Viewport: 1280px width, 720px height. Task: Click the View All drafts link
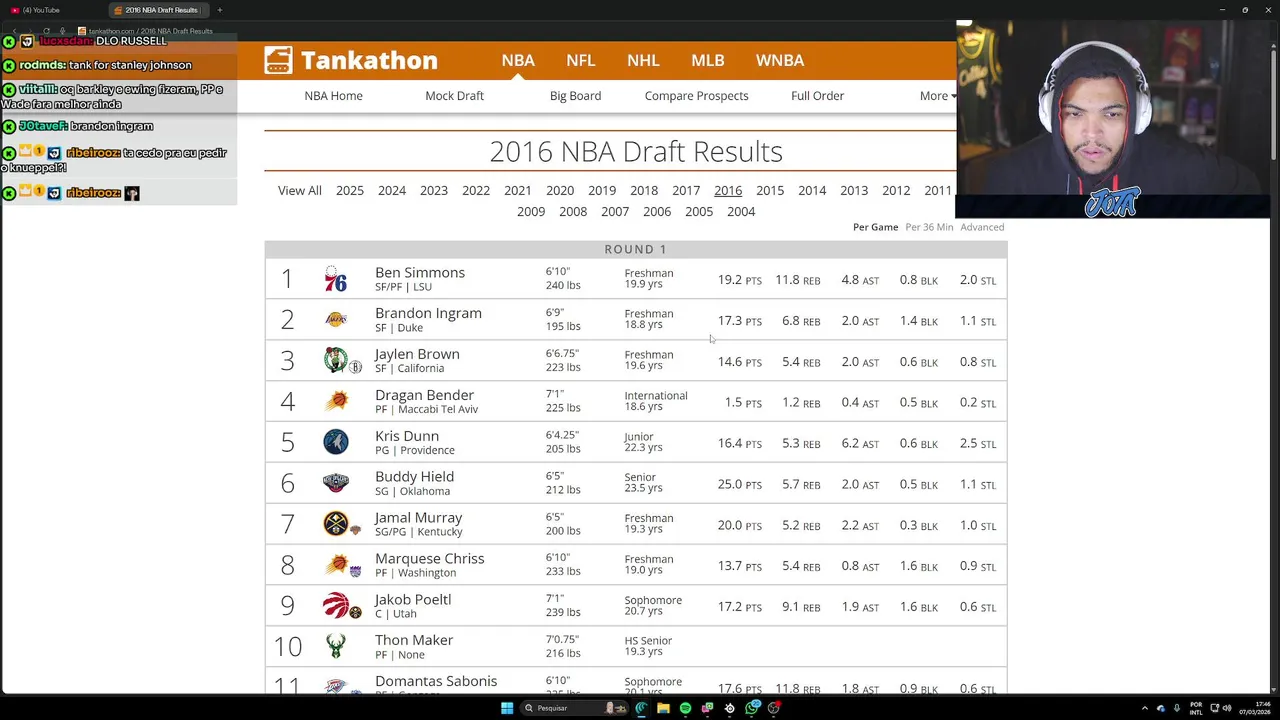(299, 191)
